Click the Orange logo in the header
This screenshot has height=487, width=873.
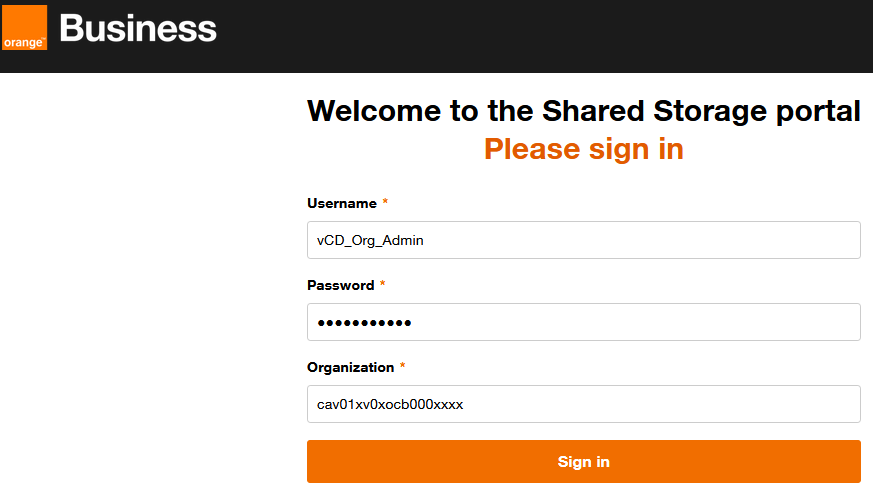(24, 28)
